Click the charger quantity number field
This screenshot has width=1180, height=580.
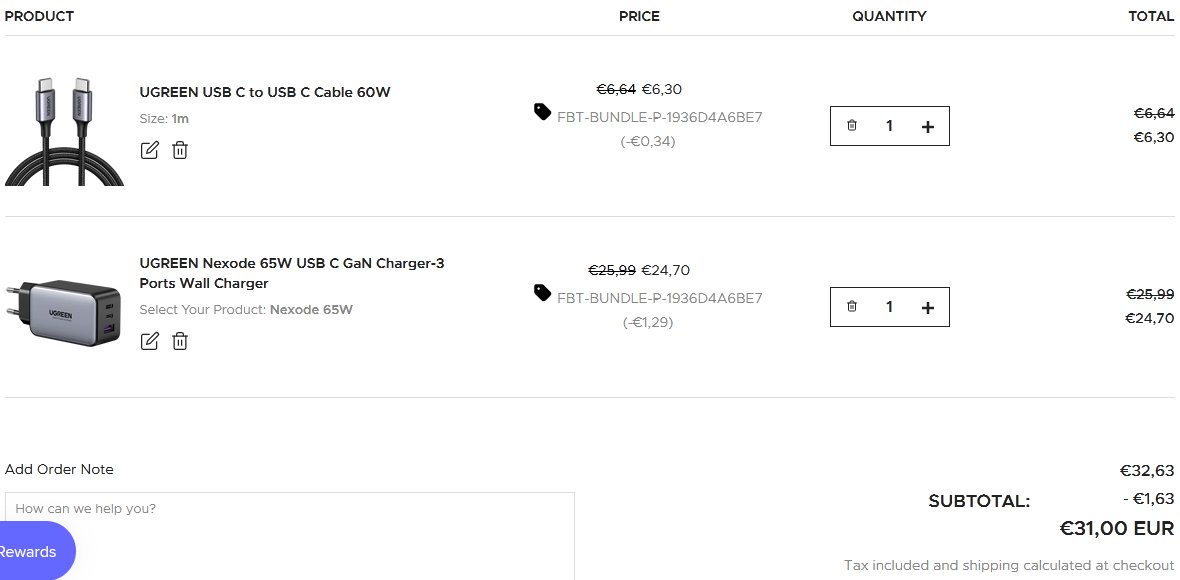click(x=889, y=307)
